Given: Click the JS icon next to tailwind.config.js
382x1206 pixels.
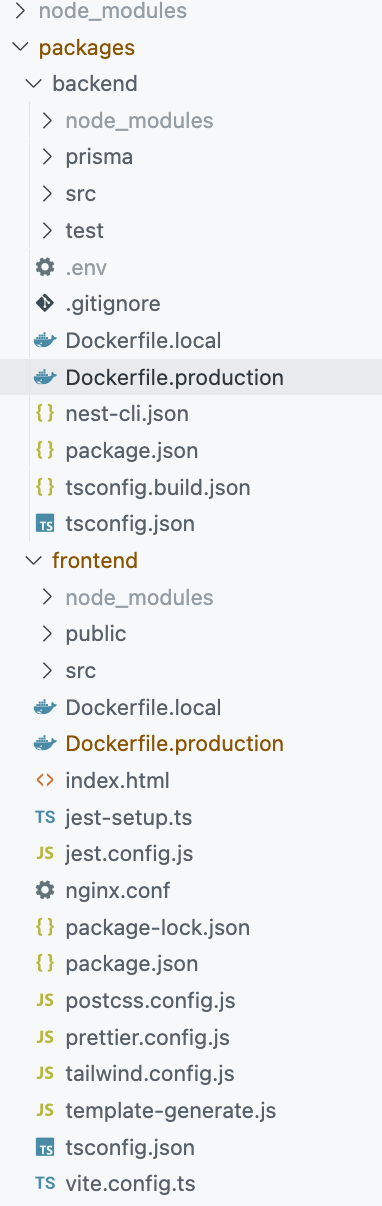Looking at the screenshot, I should coord(45,1073).
